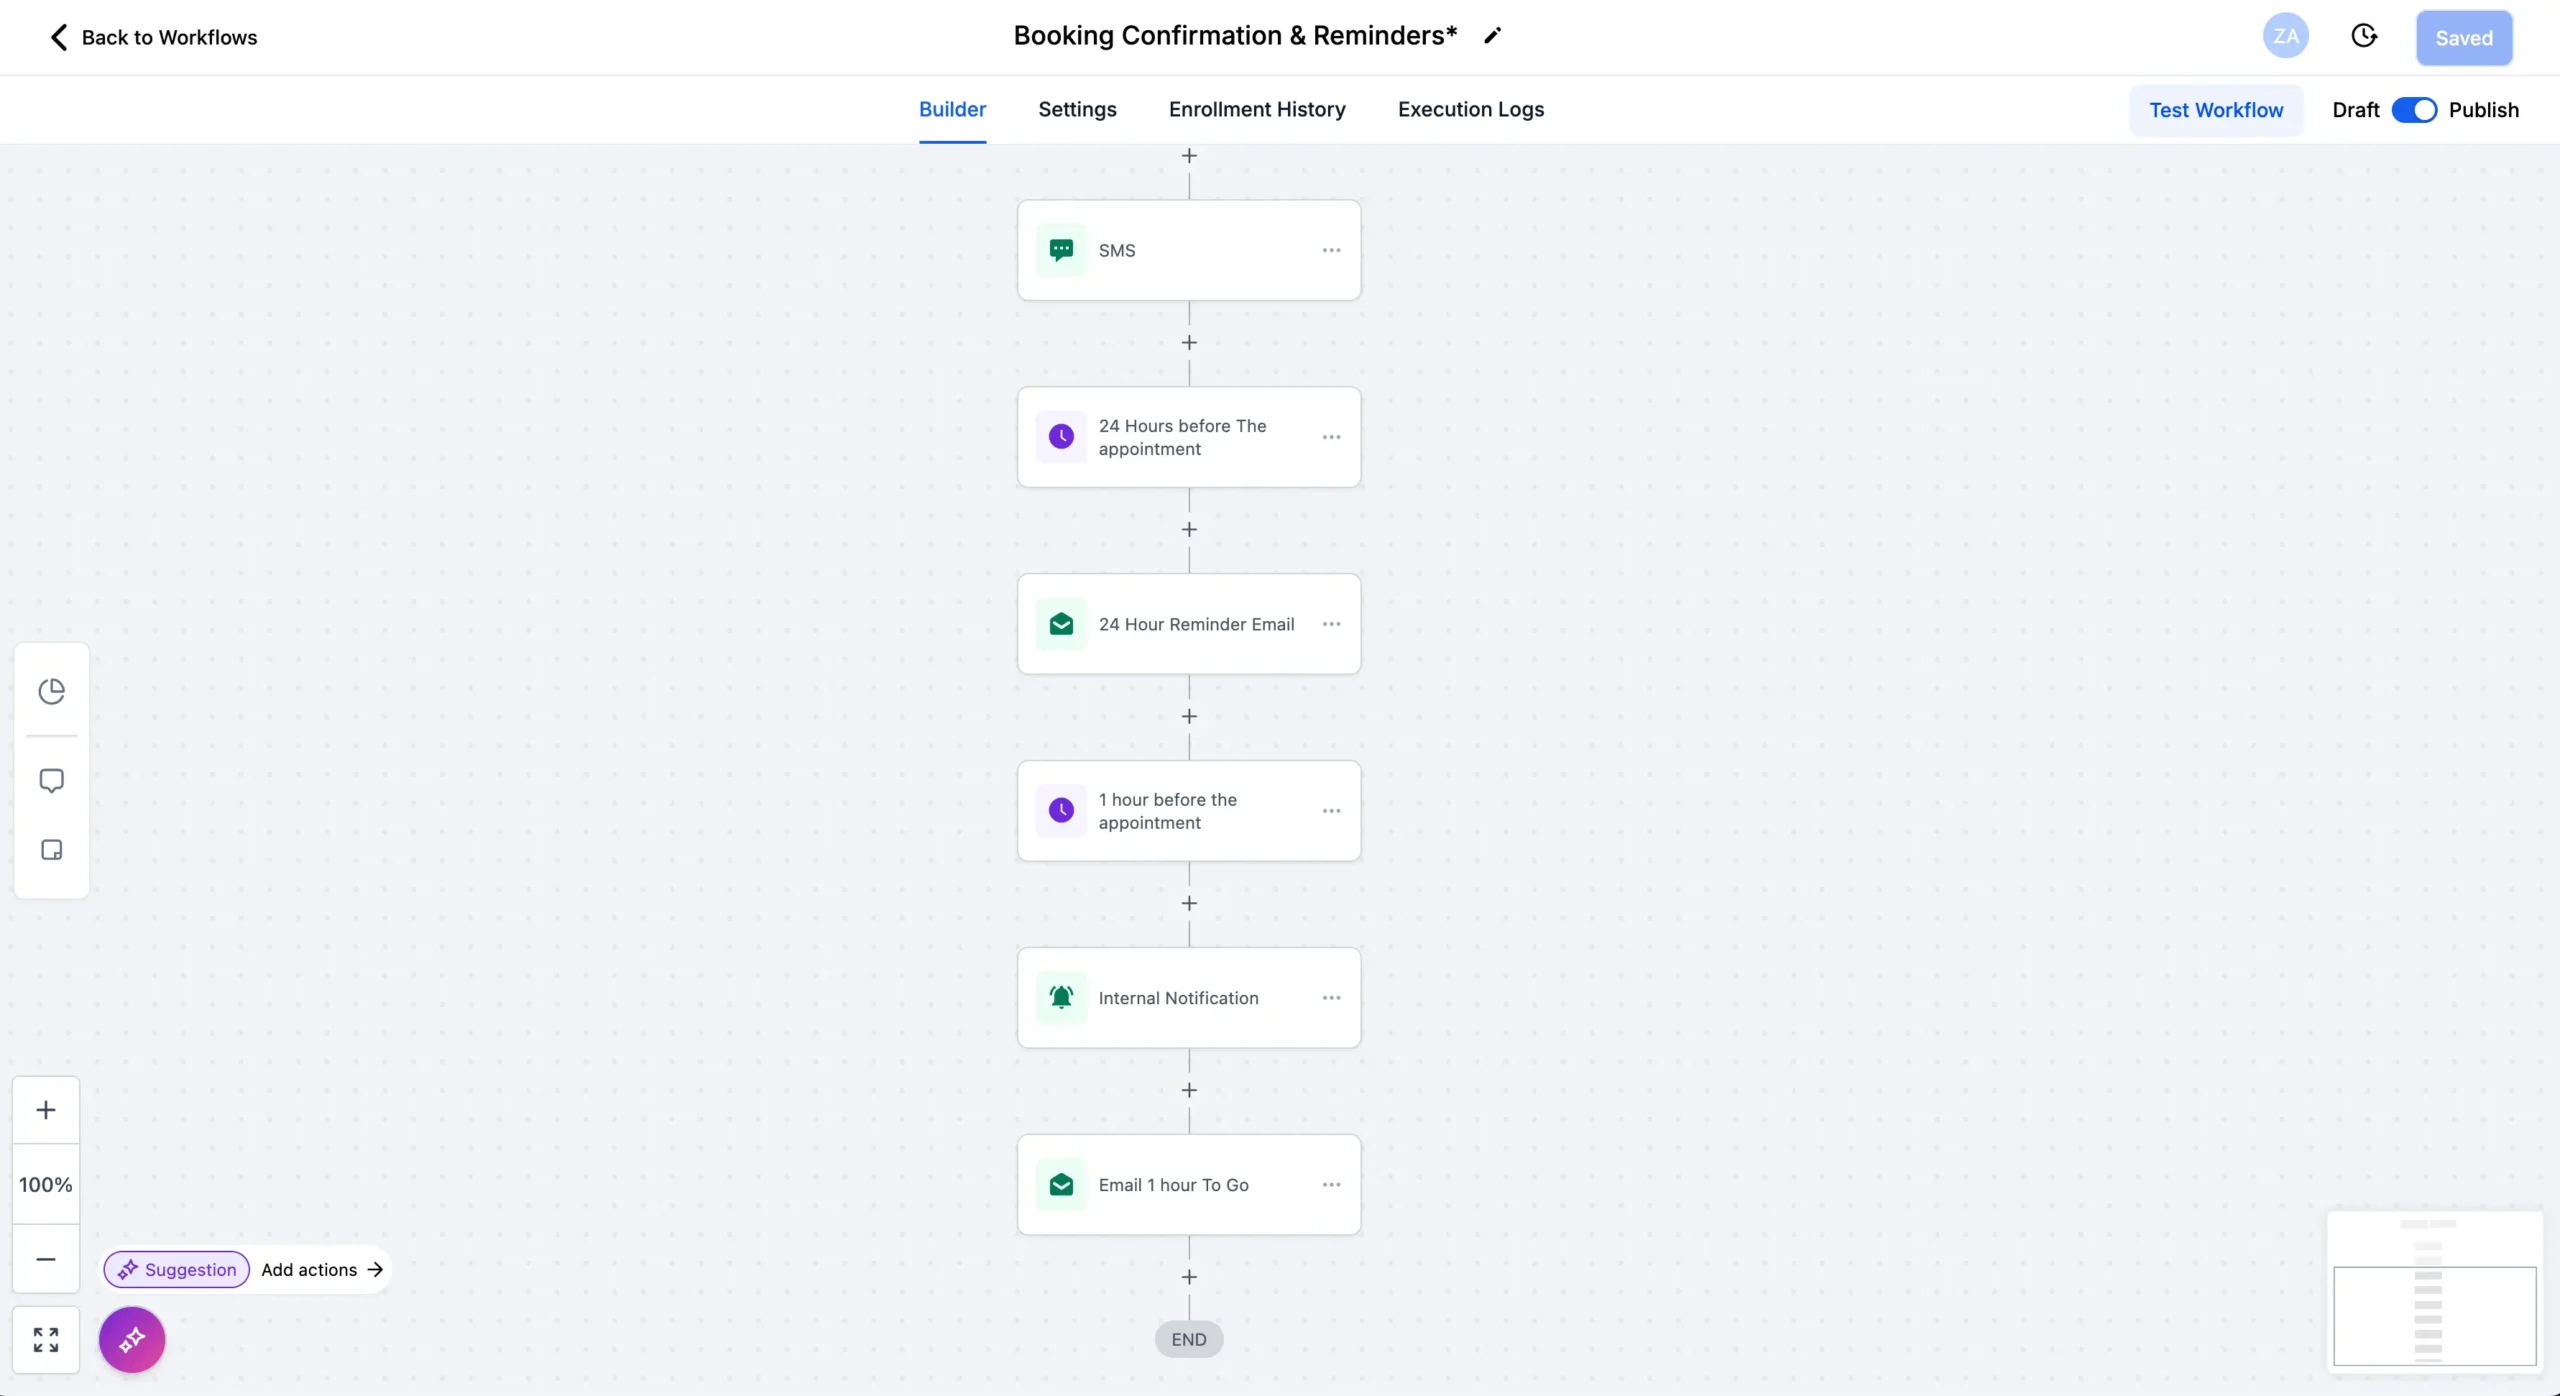The height and width of the screenshot is (1396, 2560).
Task: Open the Execution Logs tab
Action: pos(1470,110)
